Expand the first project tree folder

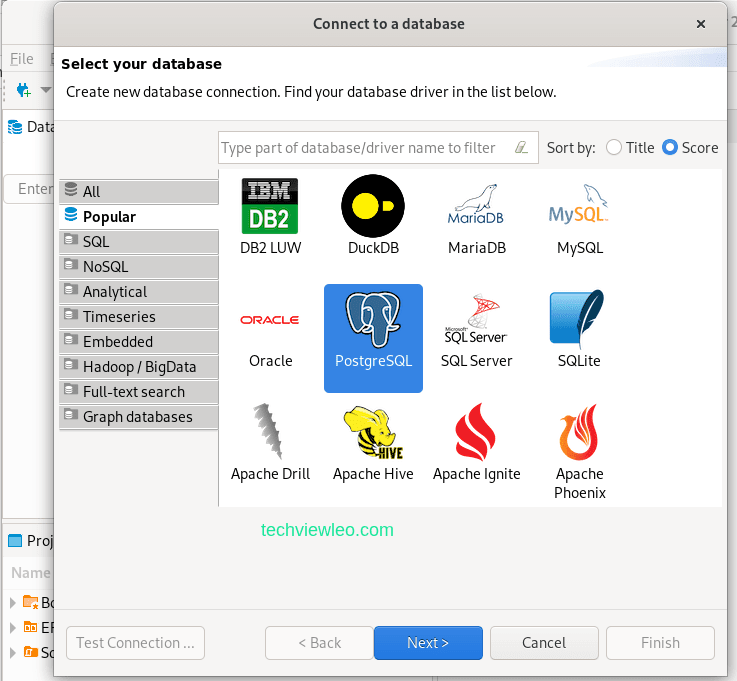click(13, 603)
